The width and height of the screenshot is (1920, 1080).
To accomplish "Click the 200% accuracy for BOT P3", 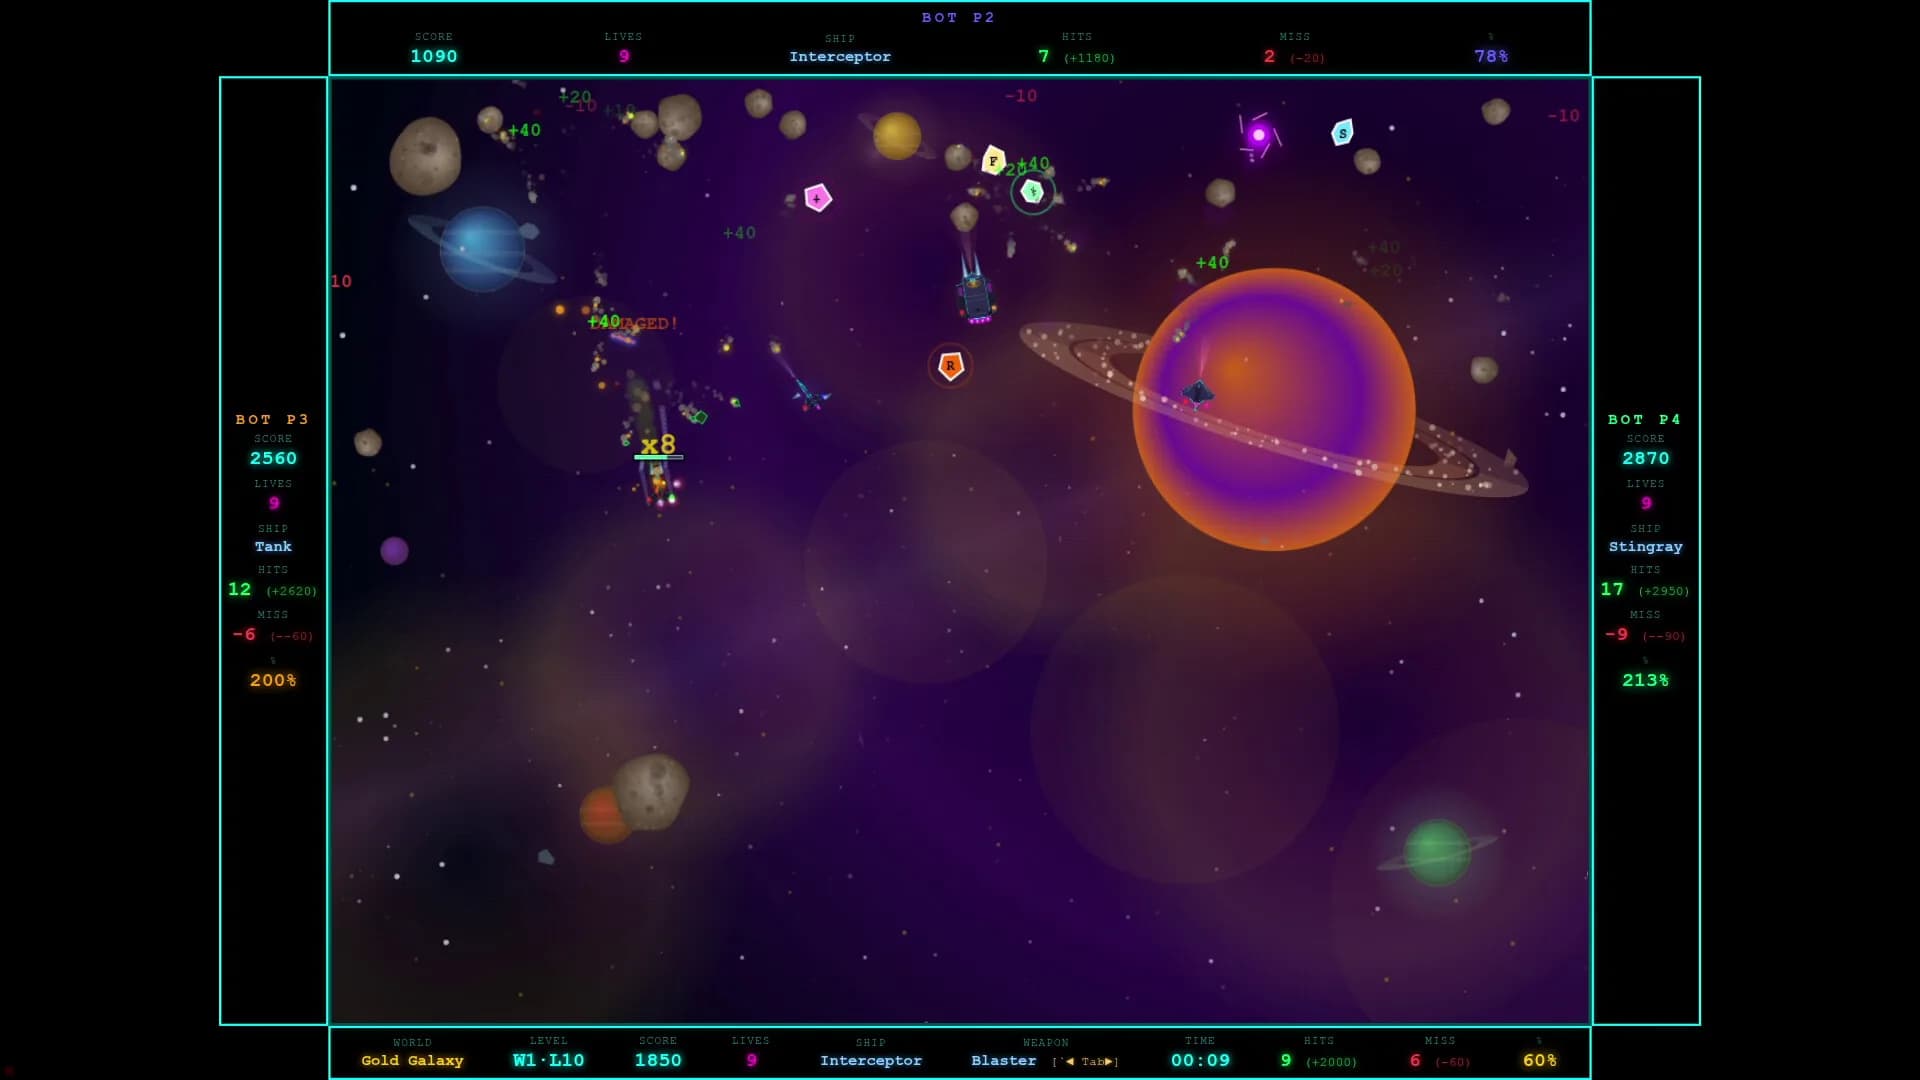I will click(x=273, y=680).
